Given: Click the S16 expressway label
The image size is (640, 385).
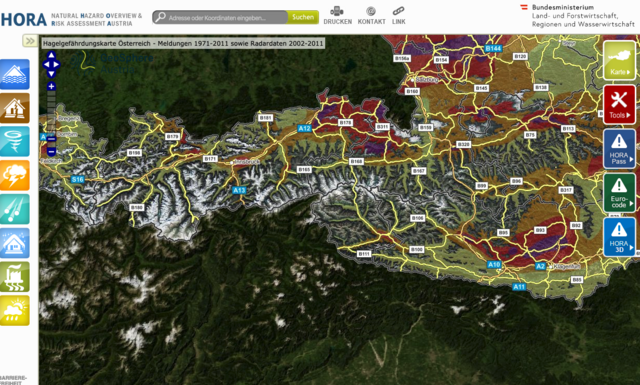Looking at the screenshot, I should 78,179.
